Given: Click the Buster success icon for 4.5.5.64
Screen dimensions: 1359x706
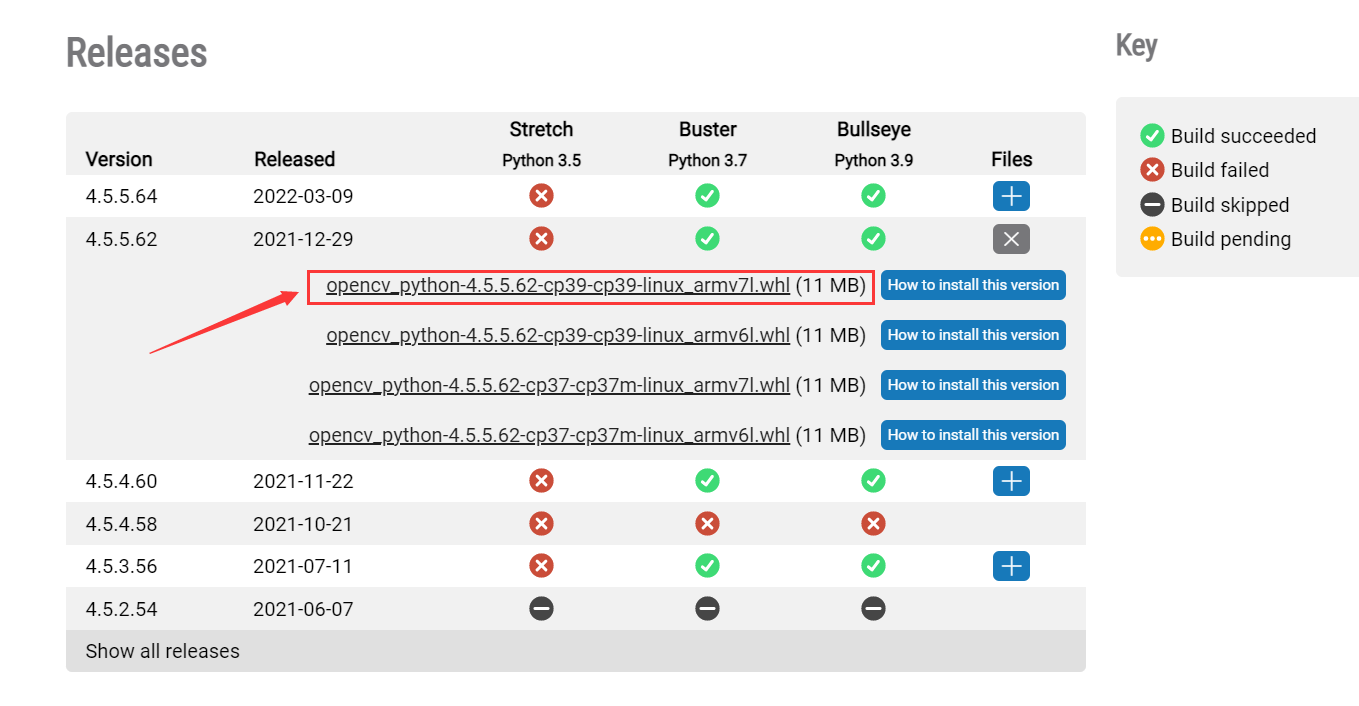Looking at the screenshot, I should click(707, 196).
